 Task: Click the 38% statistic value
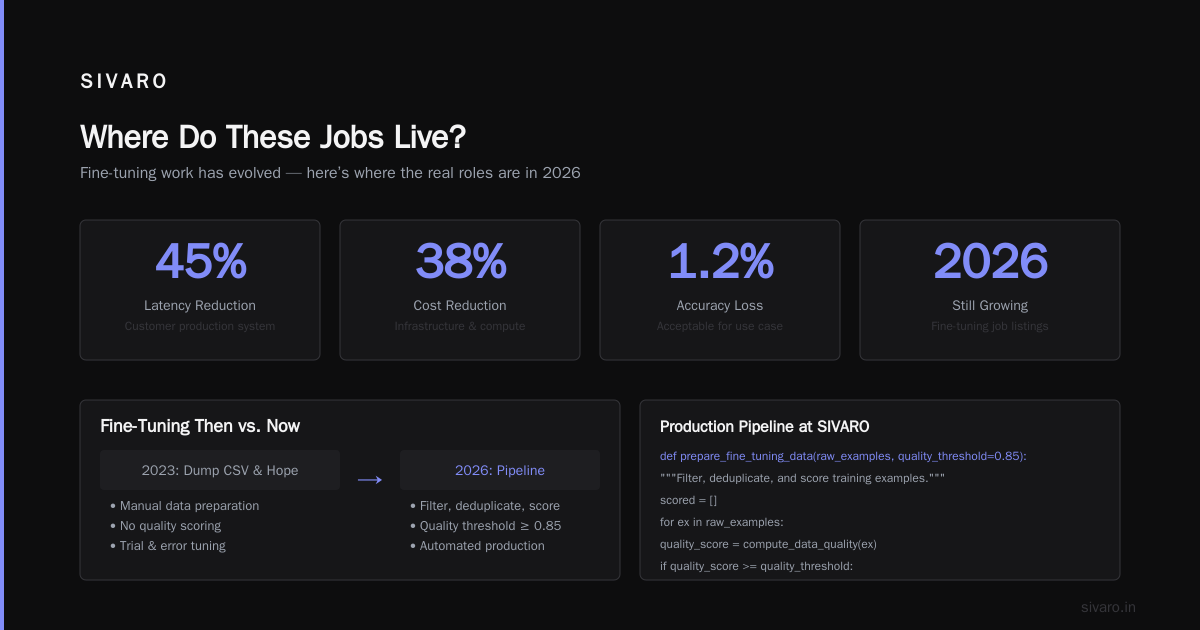point(460,261)
